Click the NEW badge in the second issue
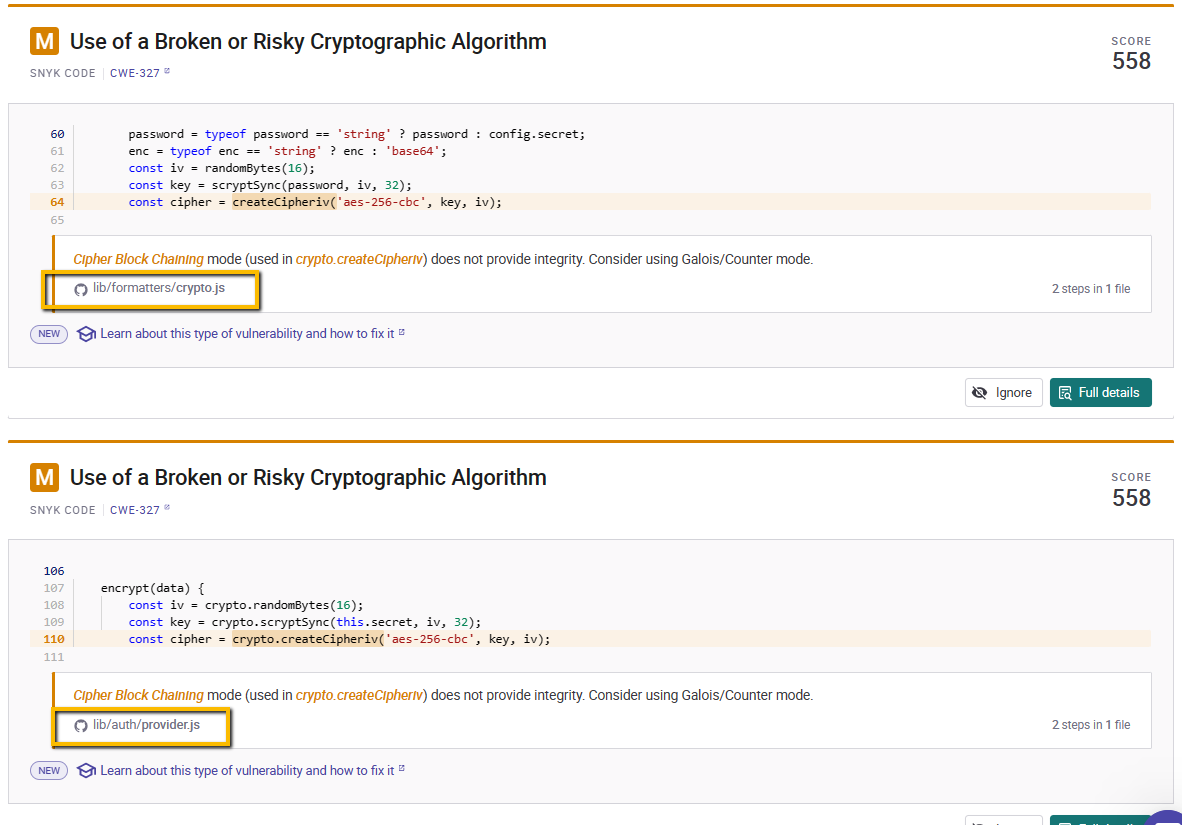Screen dimensions: 1182x825 pyautogui.click(x=49, y=771)
